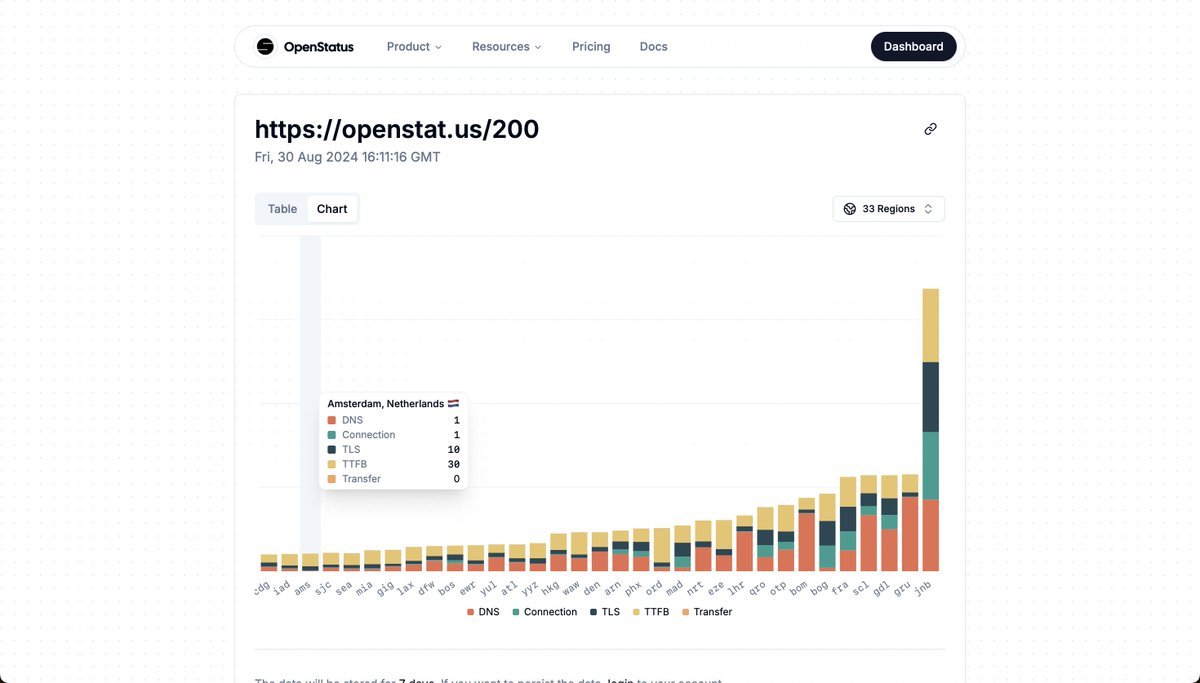Click the TTFB row in the tooltip
Screen dimensions: 1200x683
click(x=394, y=465)
